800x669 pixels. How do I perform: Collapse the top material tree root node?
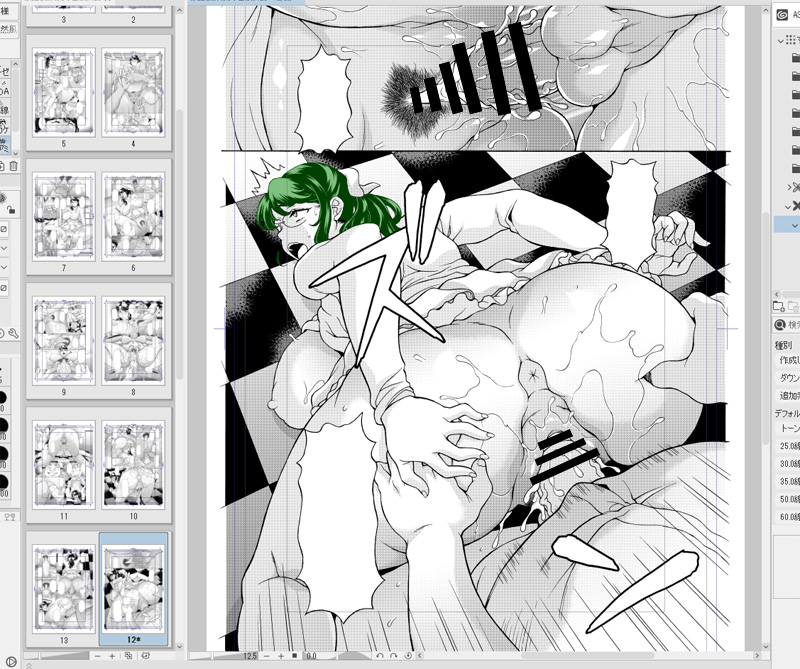[x=781, y=40]
